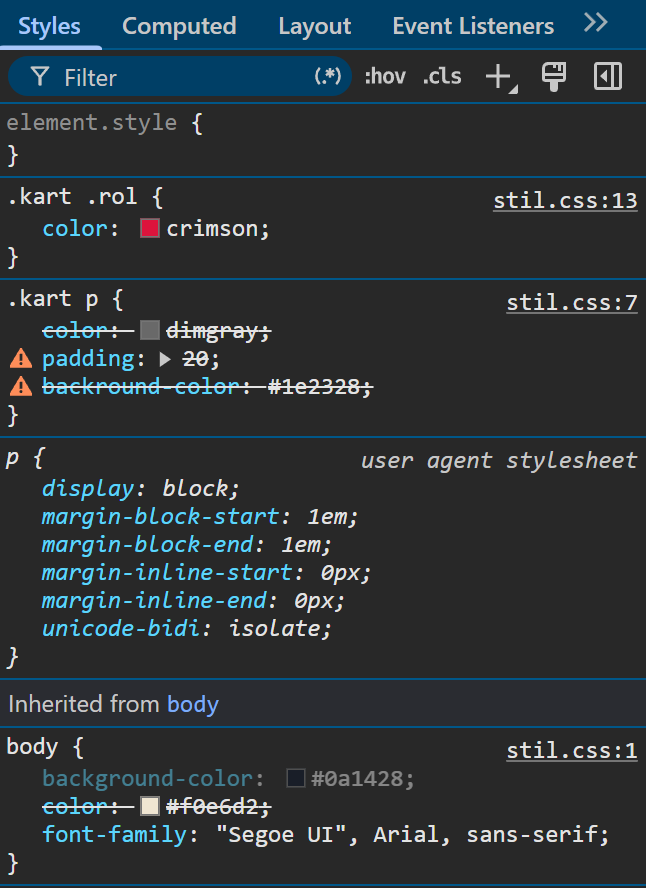Open the stil.css:7 source link

tap(572, 303)
